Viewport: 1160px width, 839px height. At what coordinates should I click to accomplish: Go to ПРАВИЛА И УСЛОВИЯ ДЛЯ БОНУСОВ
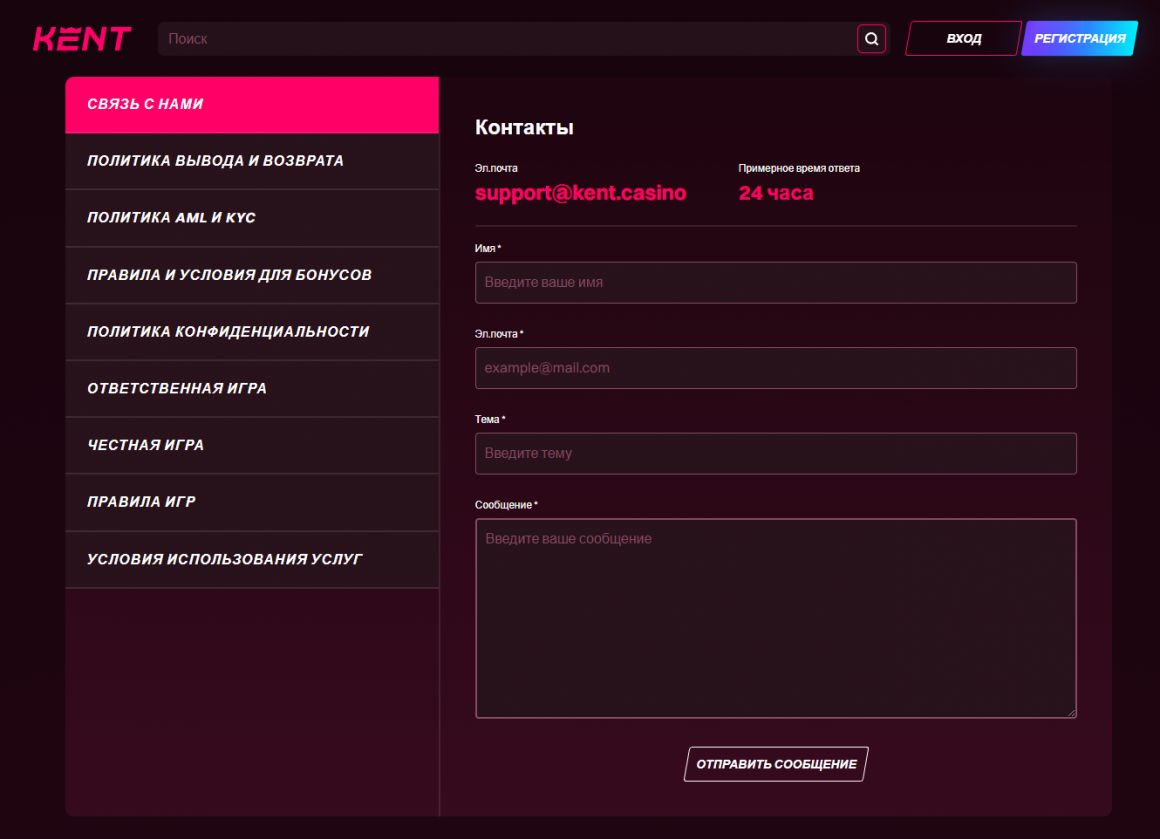(x=252, y=275)
